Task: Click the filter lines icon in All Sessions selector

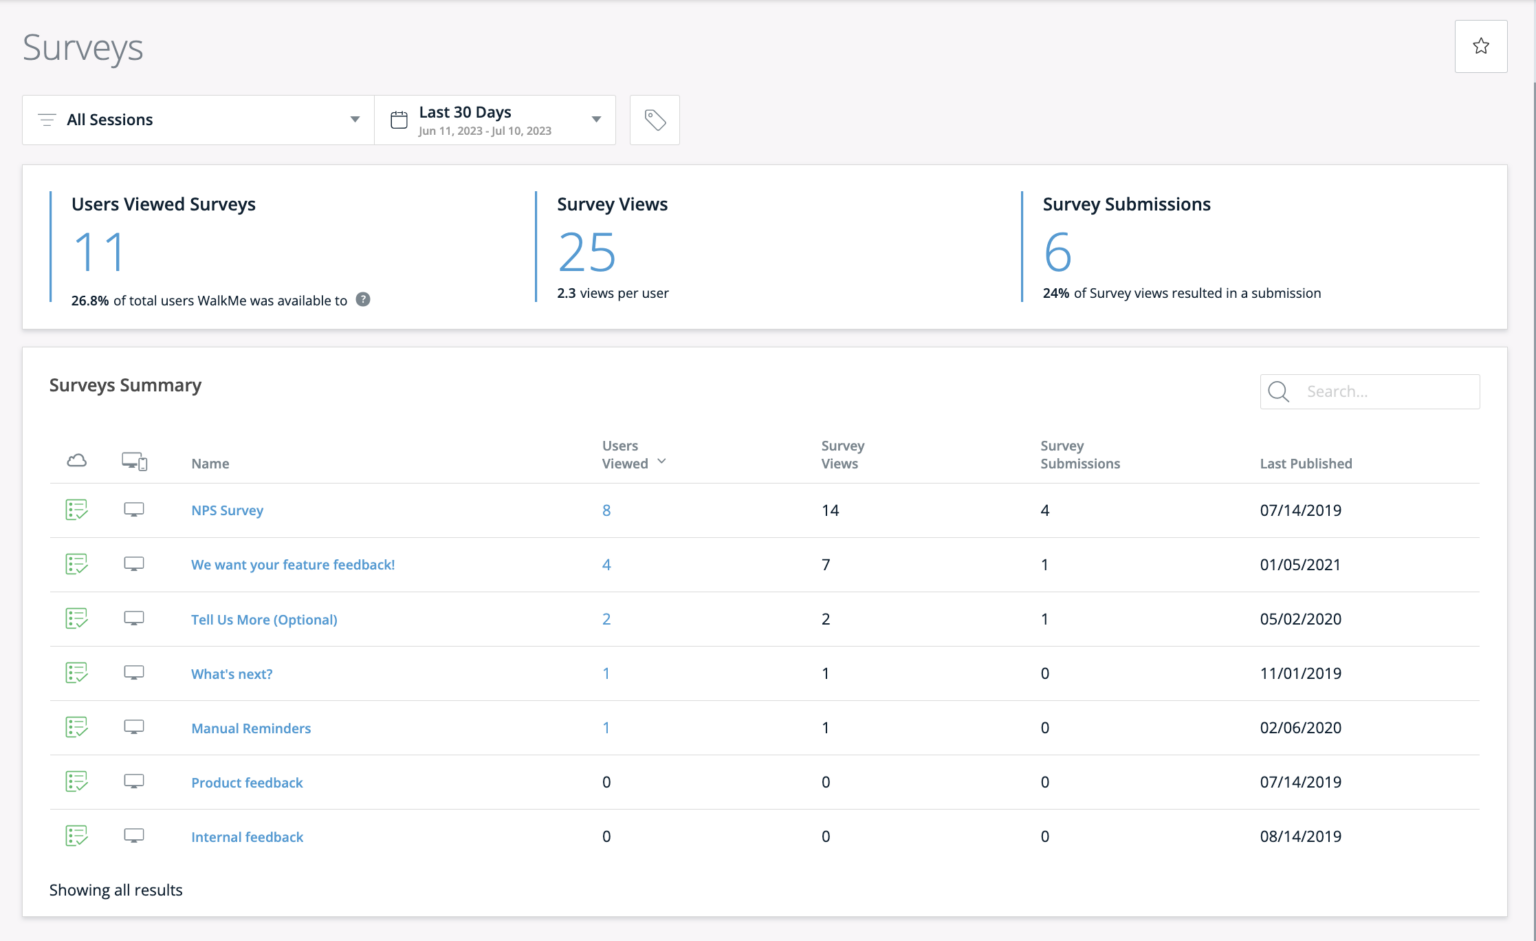Action: [46, 119]
